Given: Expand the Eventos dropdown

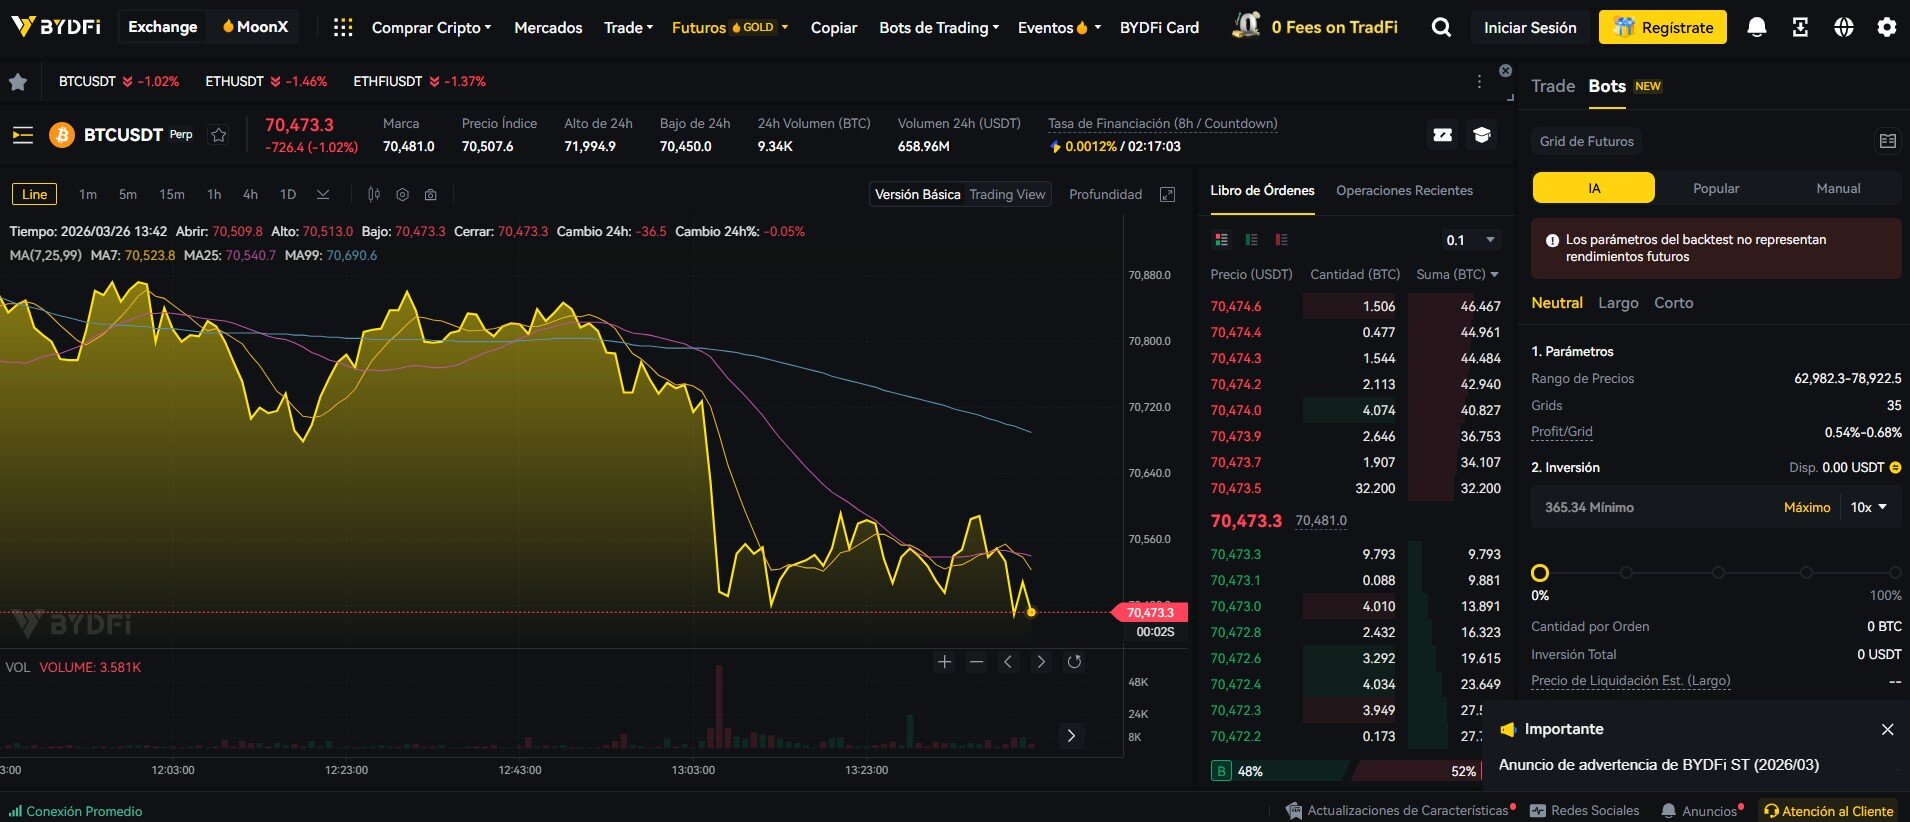Looking at the screenshot, I should tap(1059, 28).
